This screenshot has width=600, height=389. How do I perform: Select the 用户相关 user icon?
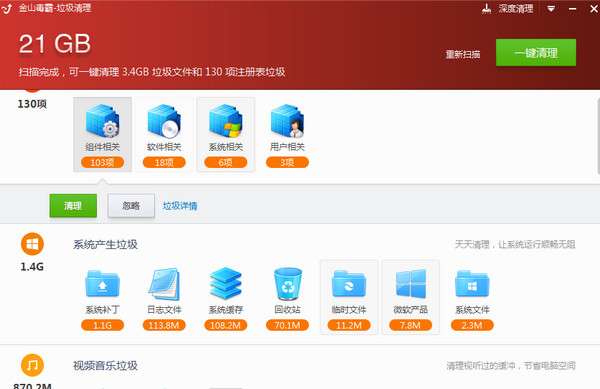(287, 121)
